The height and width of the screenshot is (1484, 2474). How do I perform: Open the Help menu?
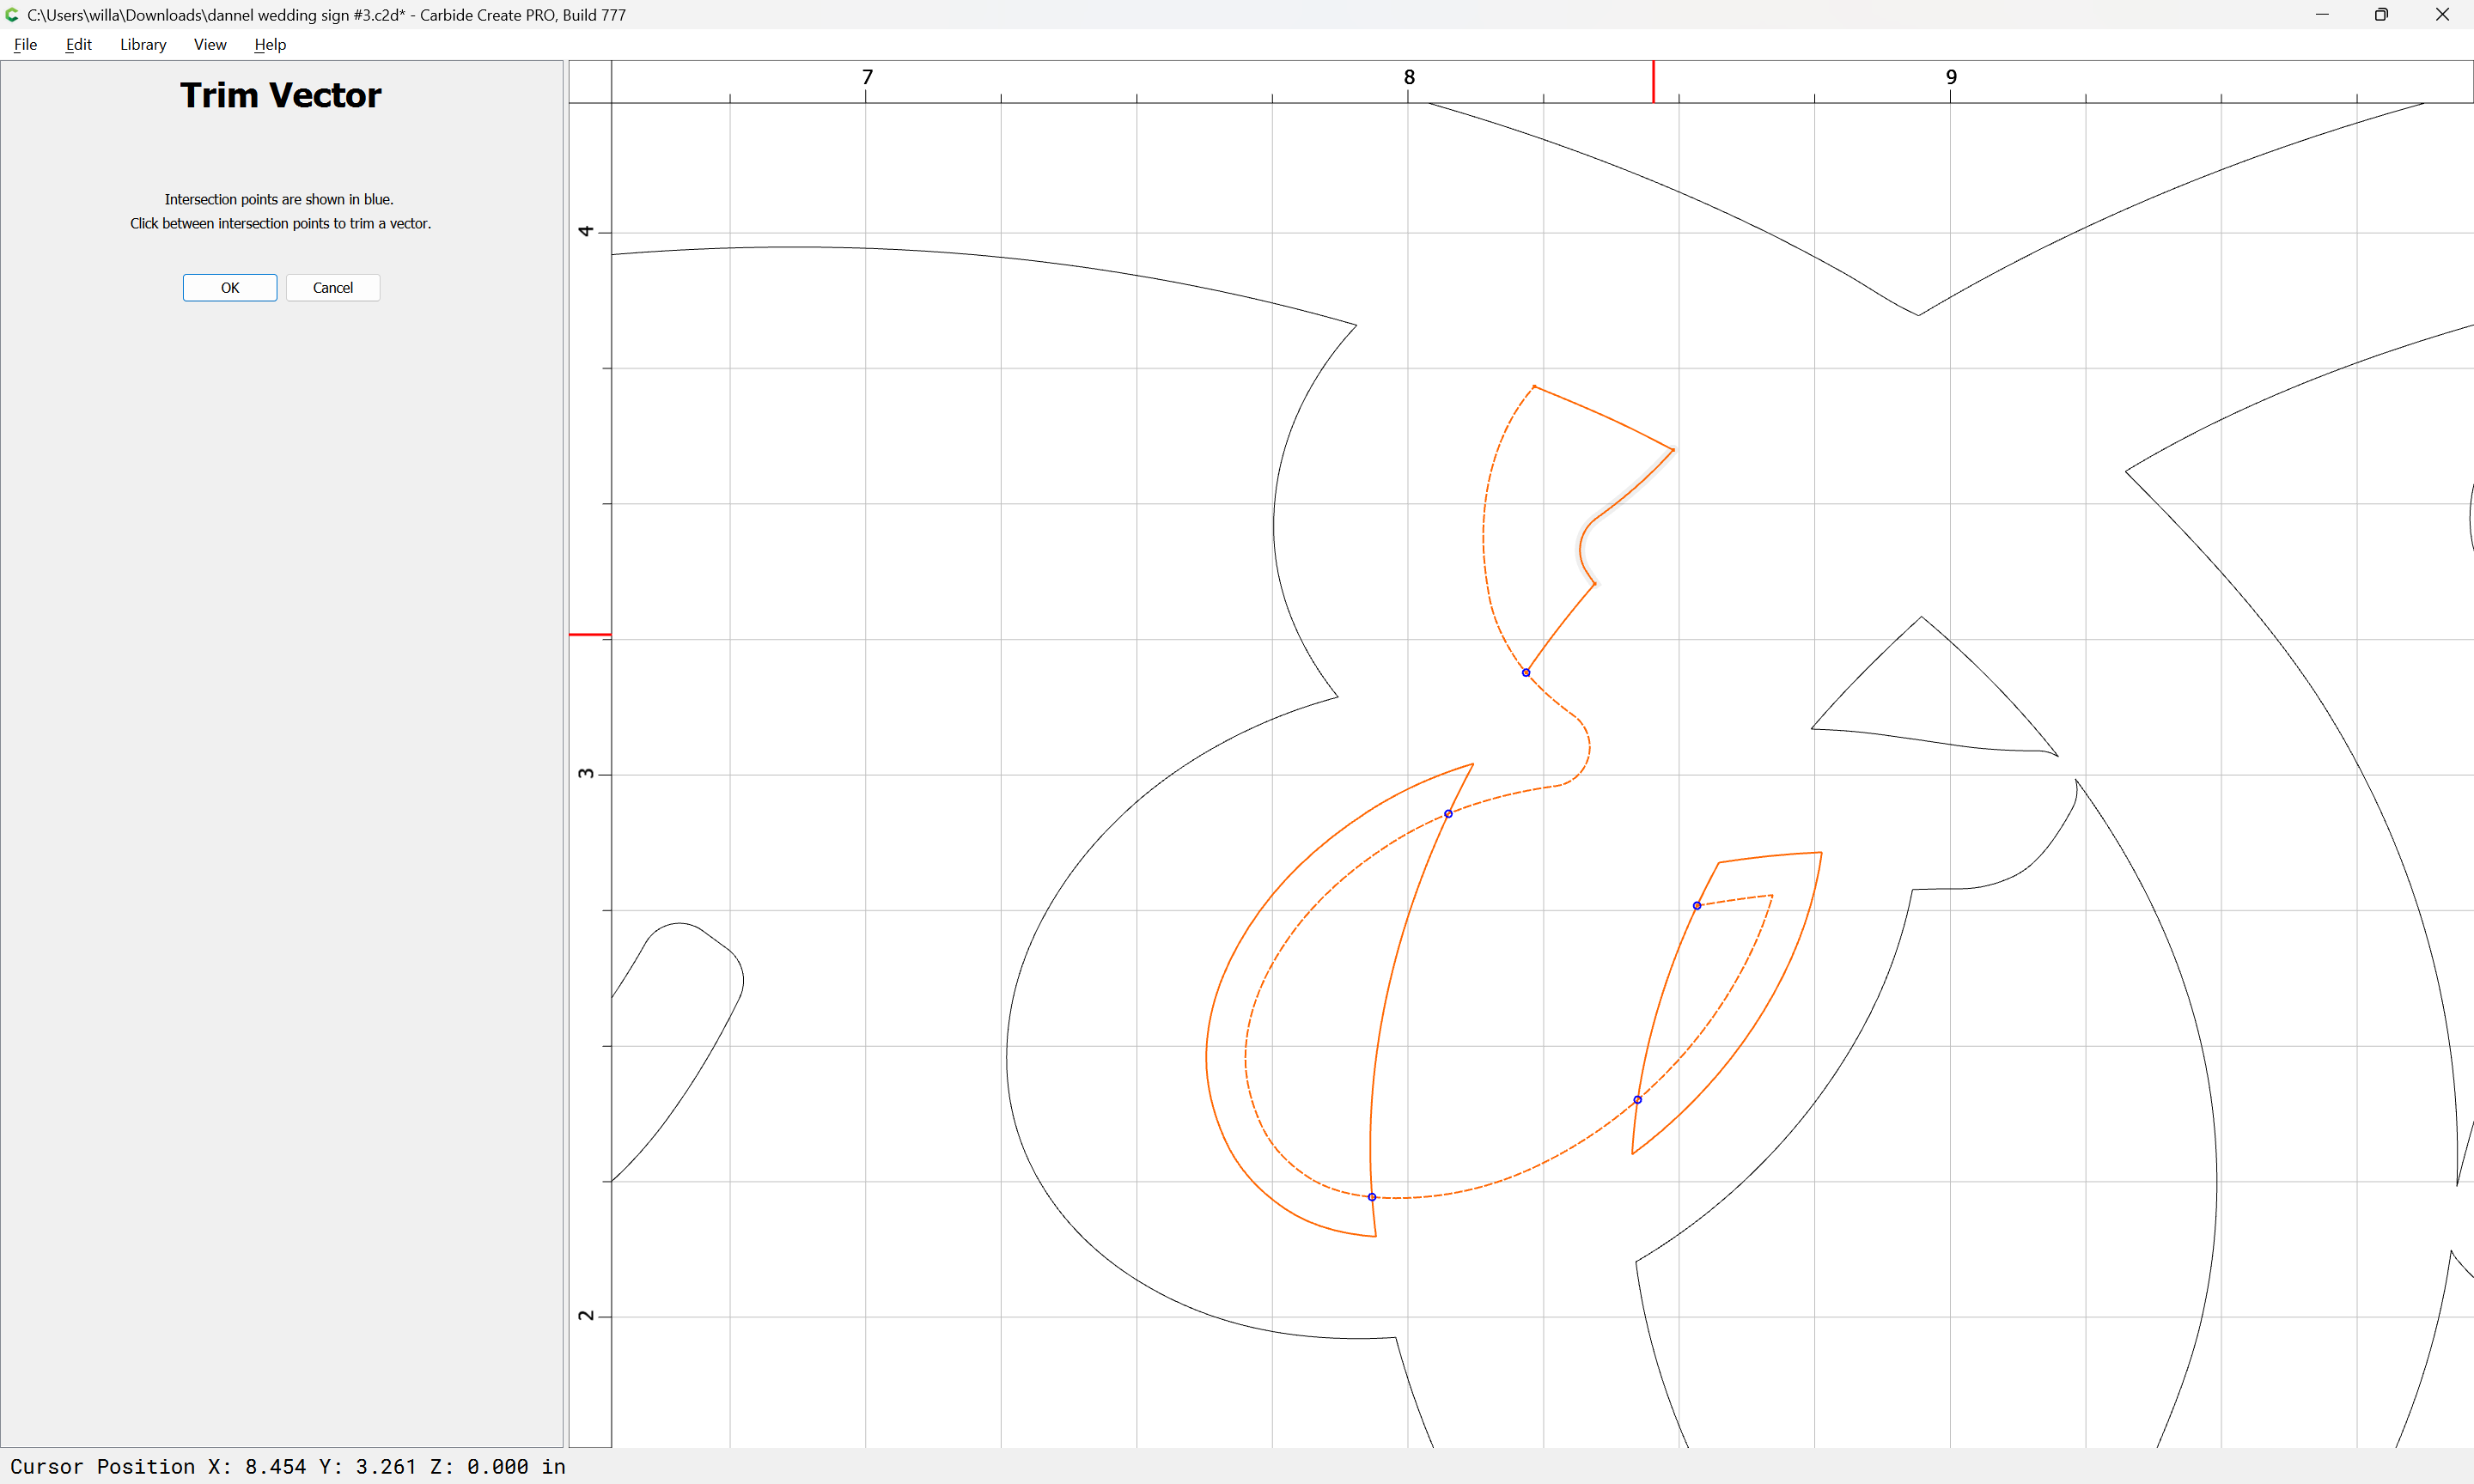pos(270,44)
